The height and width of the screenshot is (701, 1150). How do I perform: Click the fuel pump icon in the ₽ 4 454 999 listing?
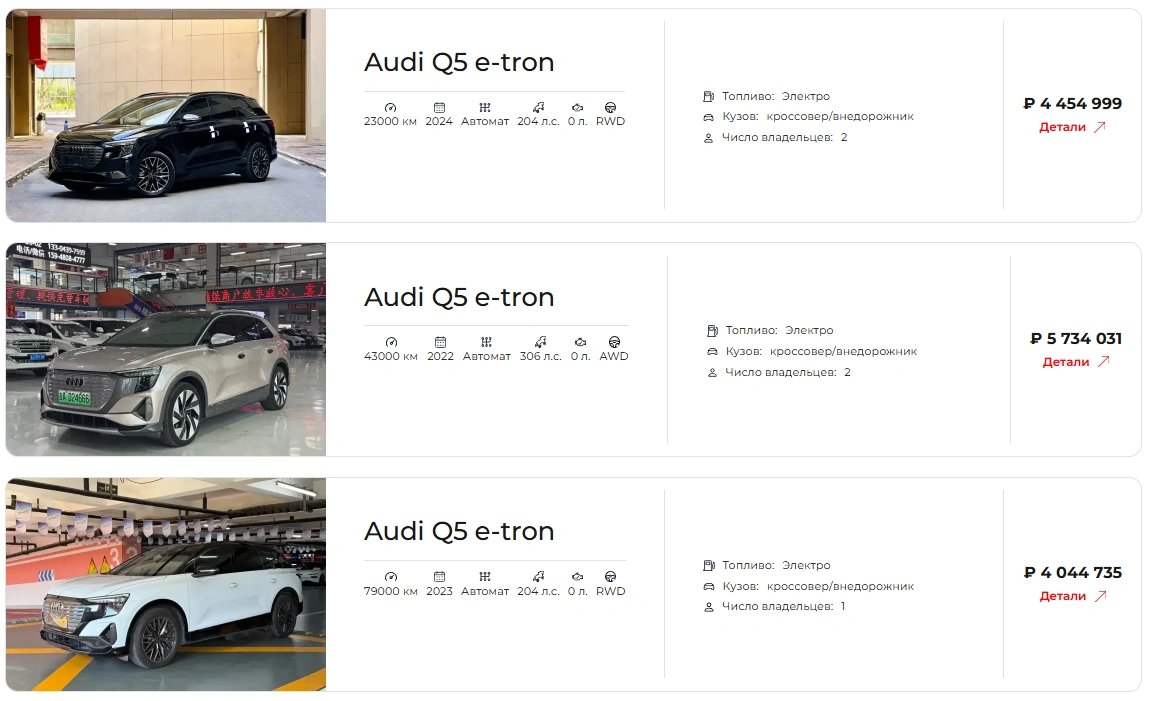(x=708, y=96)
